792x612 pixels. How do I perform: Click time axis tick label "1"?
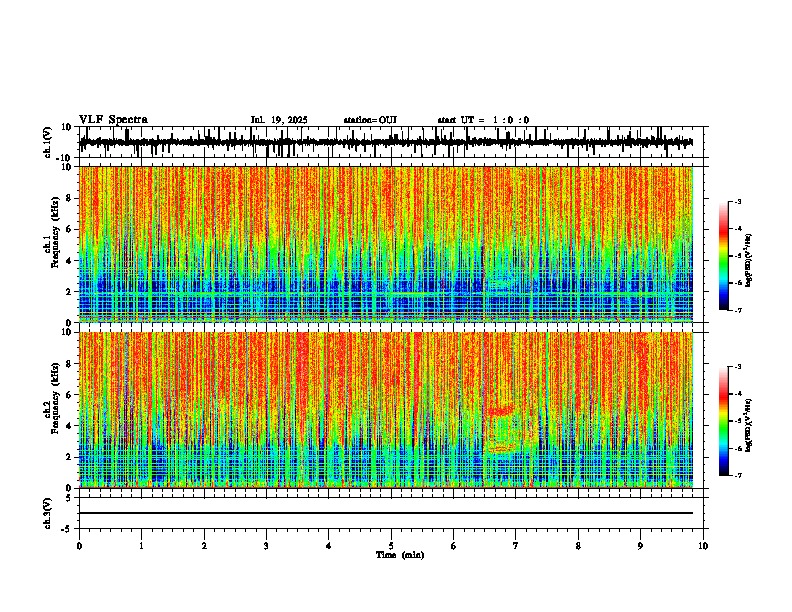pos(141,546)
